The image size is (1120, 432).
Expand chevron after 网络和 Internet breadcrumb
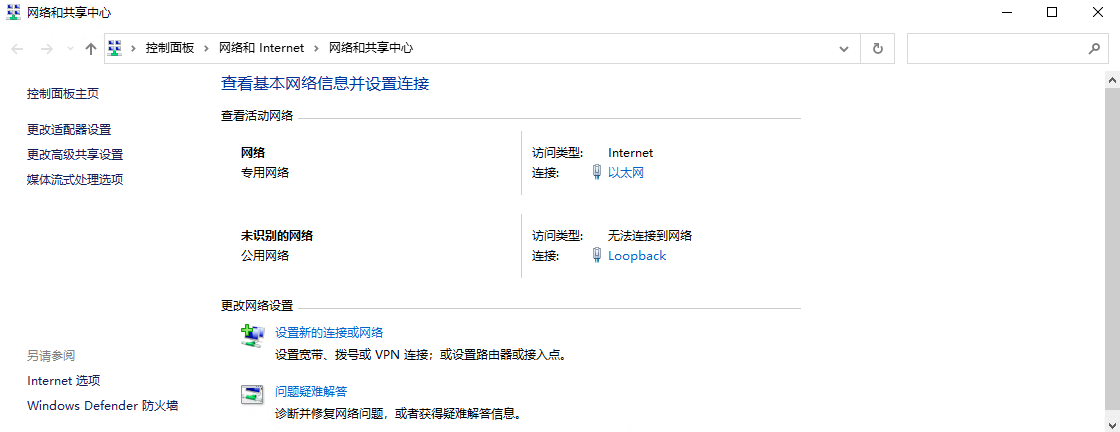(x=316, y=48)
